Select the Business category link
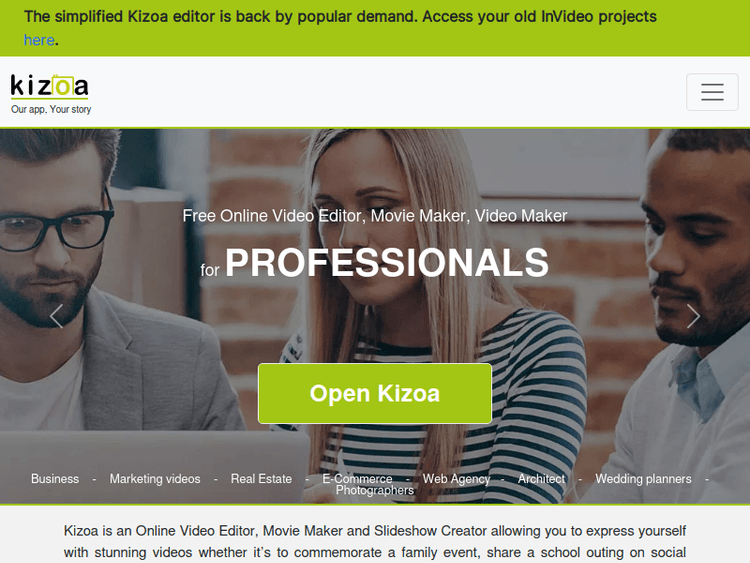 pos(55,479)
